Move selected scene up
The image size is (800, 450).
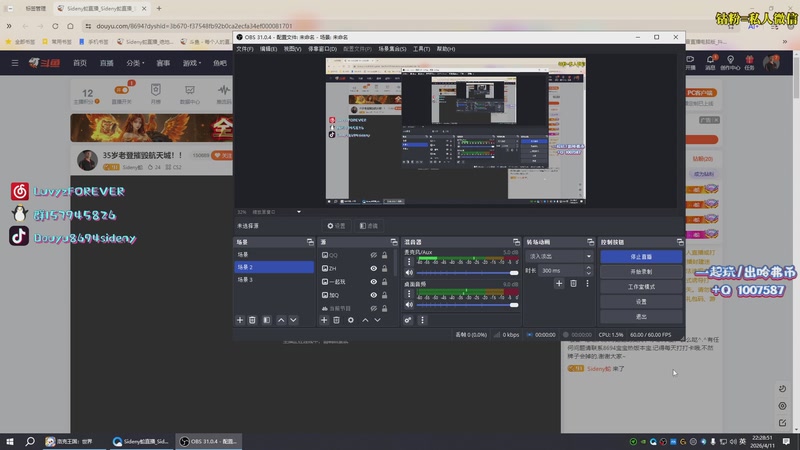[x=281, y=320]
